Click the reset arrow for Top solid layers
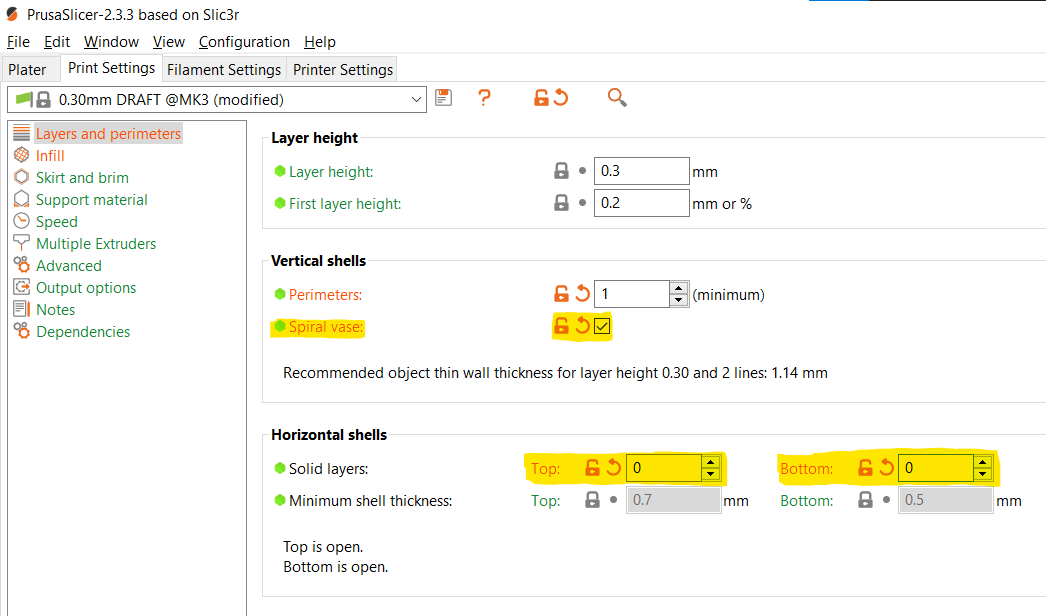This screenshot has width=1046, height=616. tap(613, 468)
